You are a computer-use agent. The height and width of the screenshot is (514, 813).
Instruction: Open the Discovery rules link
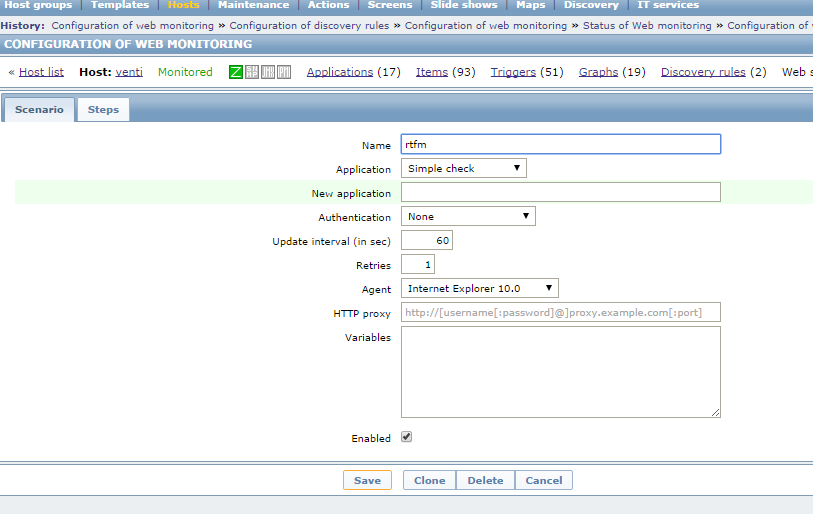tap(703, 72)
